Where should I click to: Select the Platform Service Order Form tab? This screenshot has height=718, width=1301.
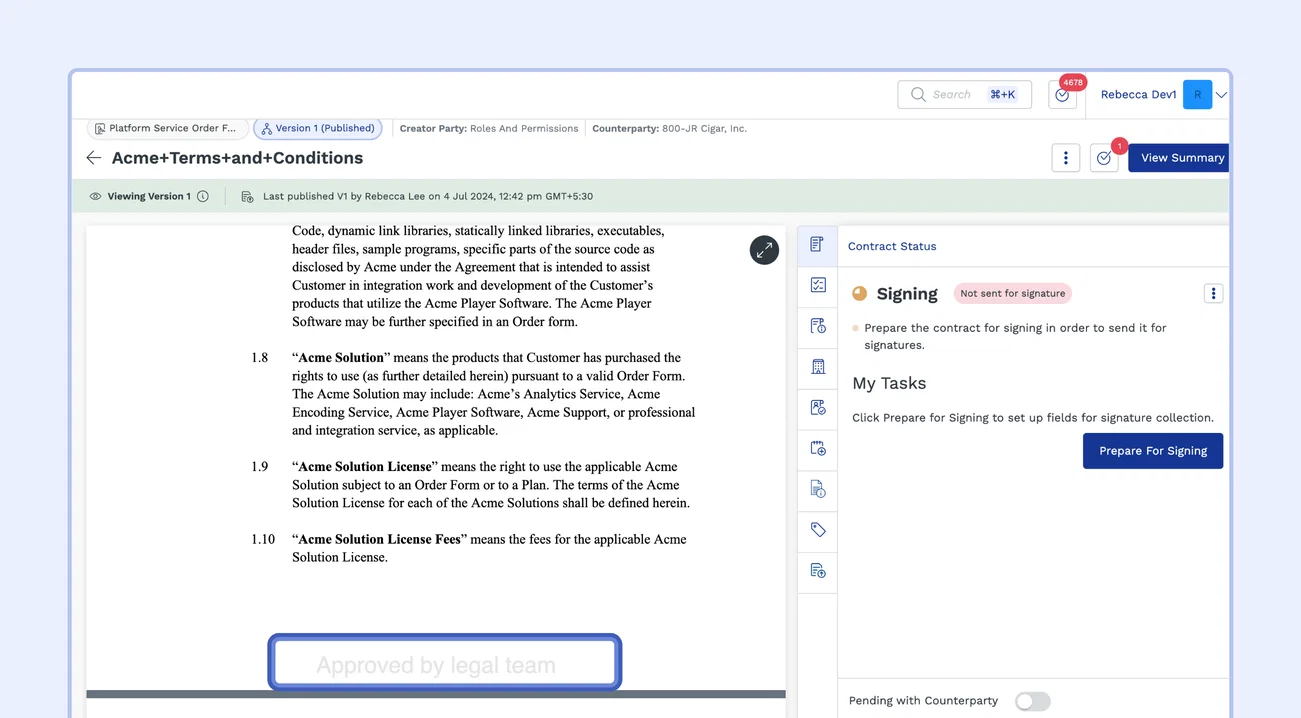coord(166,129)
